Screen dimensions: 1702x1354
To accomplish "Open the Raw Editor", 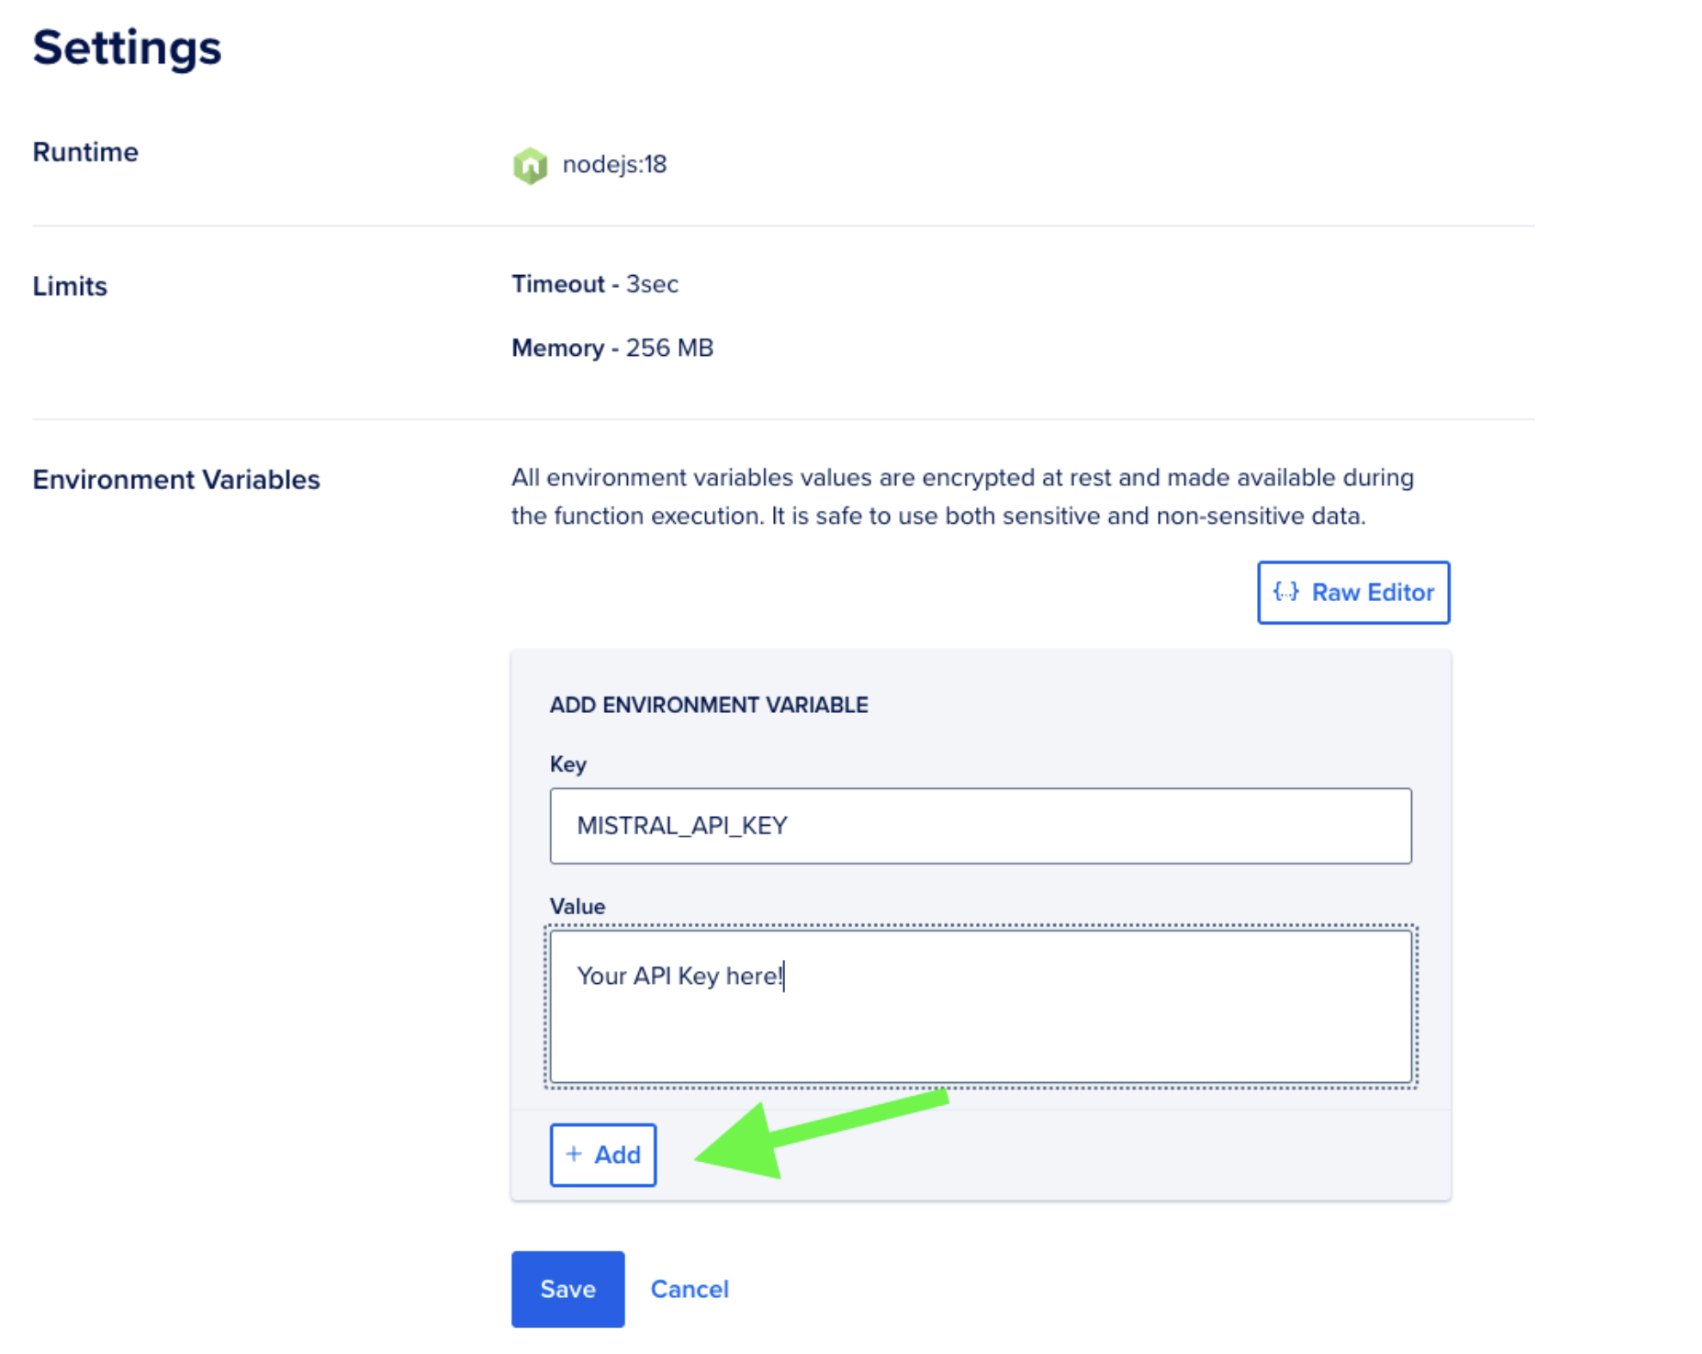I will (1353, 592).
